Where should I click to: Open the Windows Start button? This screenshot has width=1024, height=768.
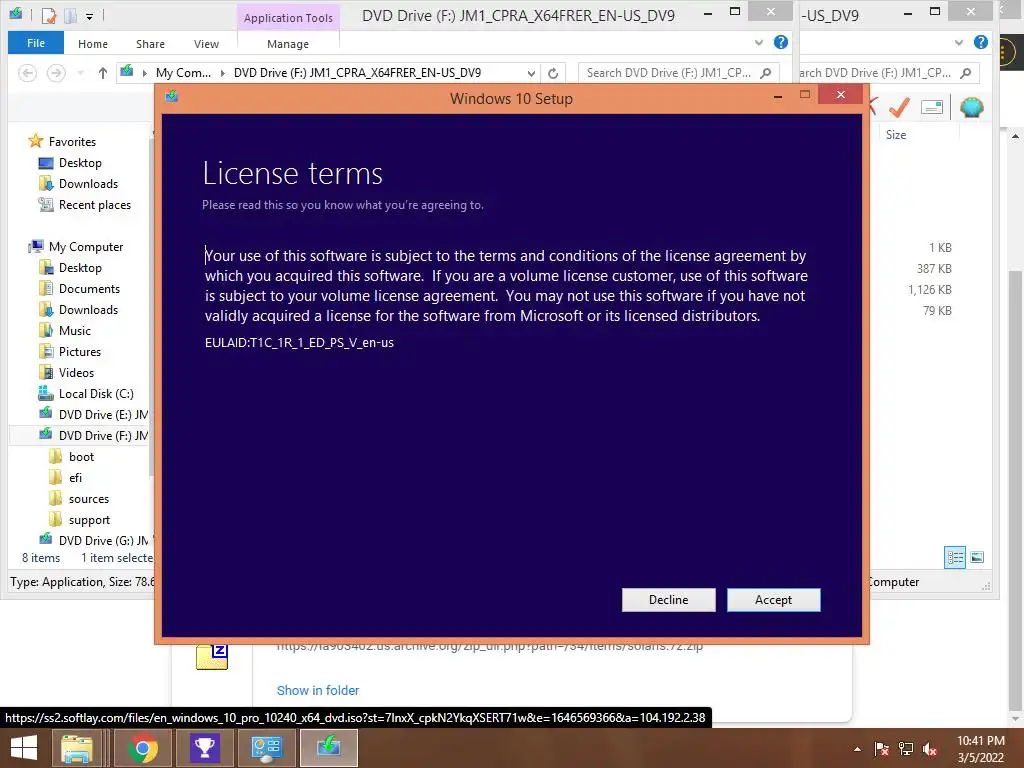click(x=24, y=748)
